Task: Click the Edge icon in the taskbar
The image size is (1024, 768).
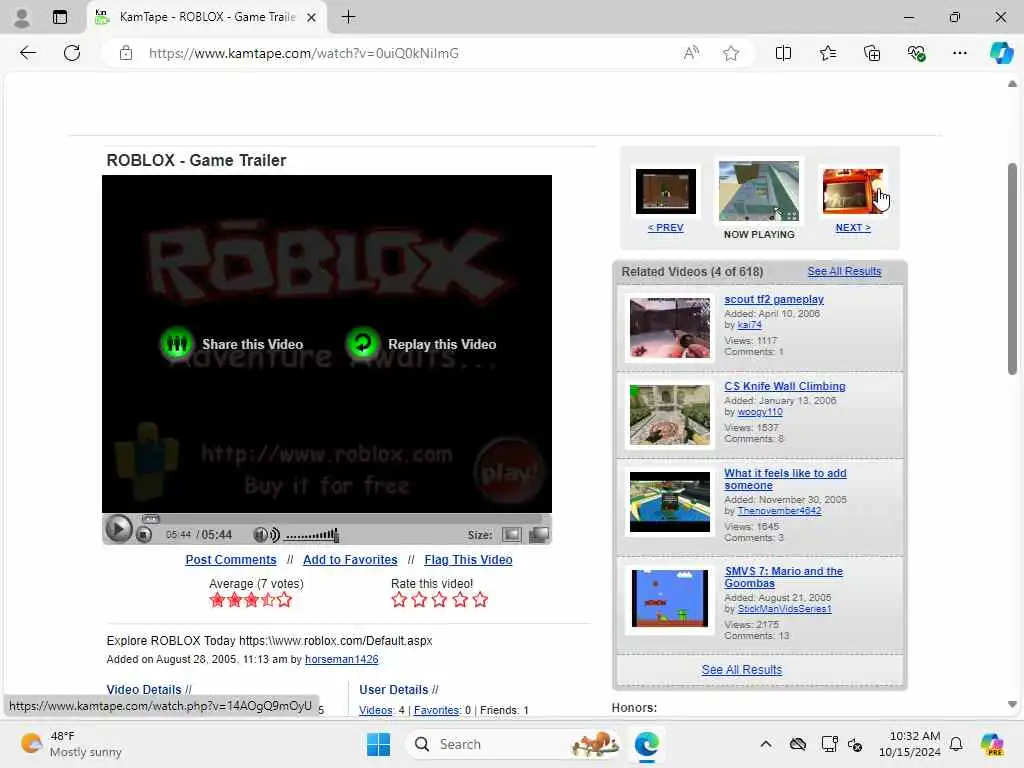Action: pos(647,744)
